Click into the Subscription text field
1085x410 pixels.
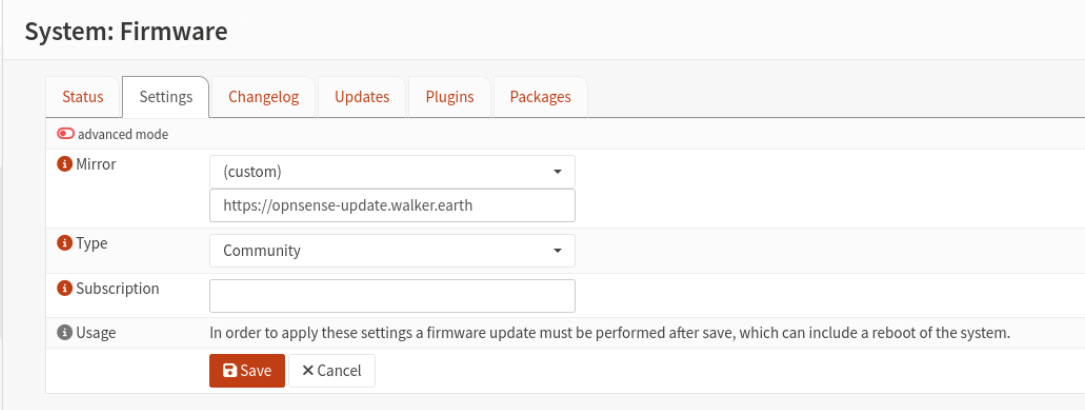click(x=392, y=296)
